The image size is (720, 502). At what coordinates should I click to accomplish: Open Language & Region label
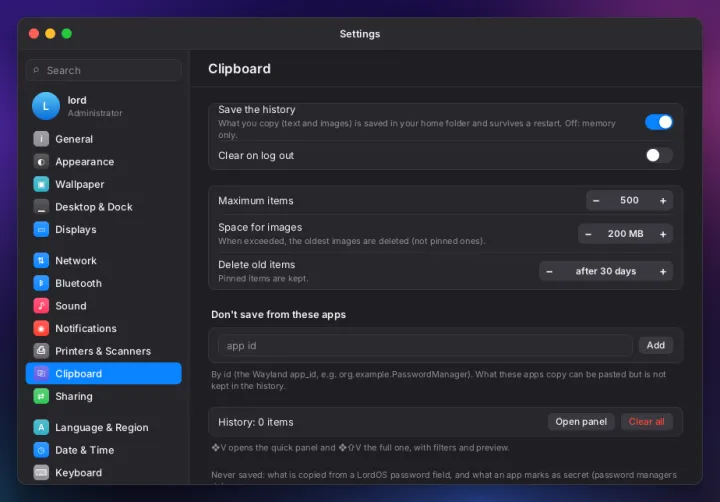click(102, 428)
